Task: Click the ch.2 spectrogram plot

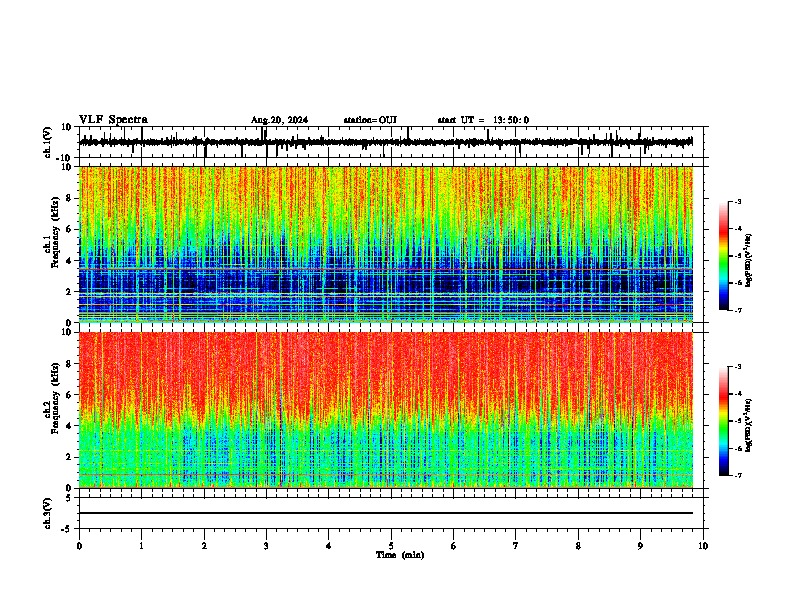Action: (x=386, y=410)
